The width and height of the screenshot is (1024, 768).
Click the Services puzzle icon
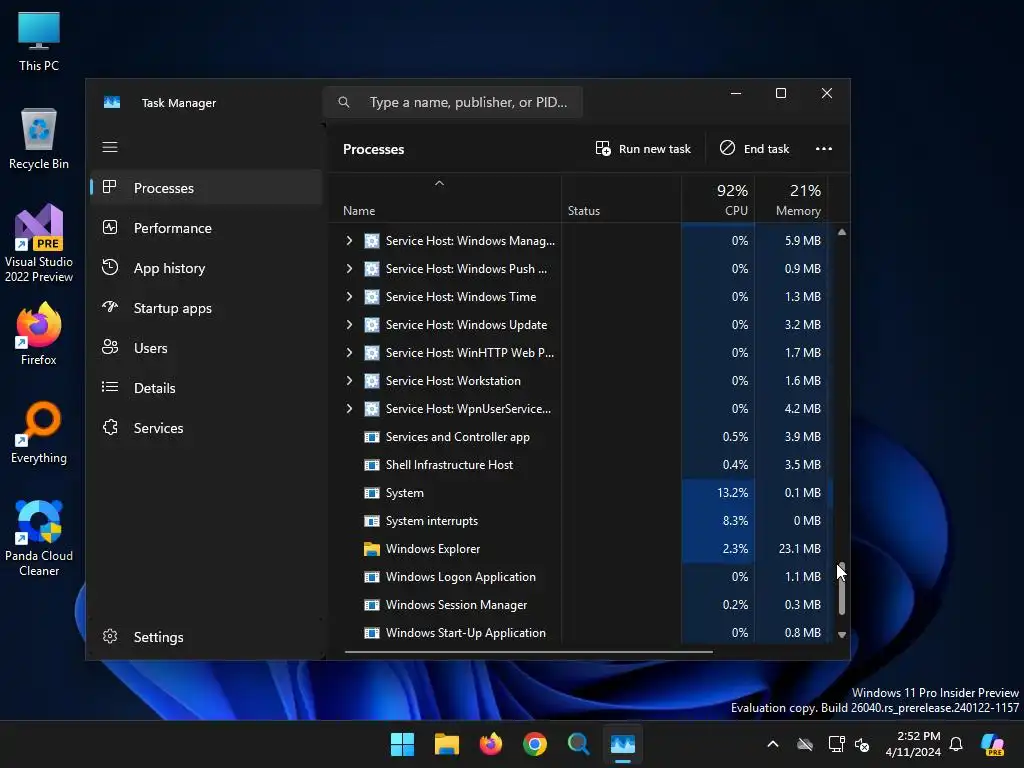pos(110,427)
